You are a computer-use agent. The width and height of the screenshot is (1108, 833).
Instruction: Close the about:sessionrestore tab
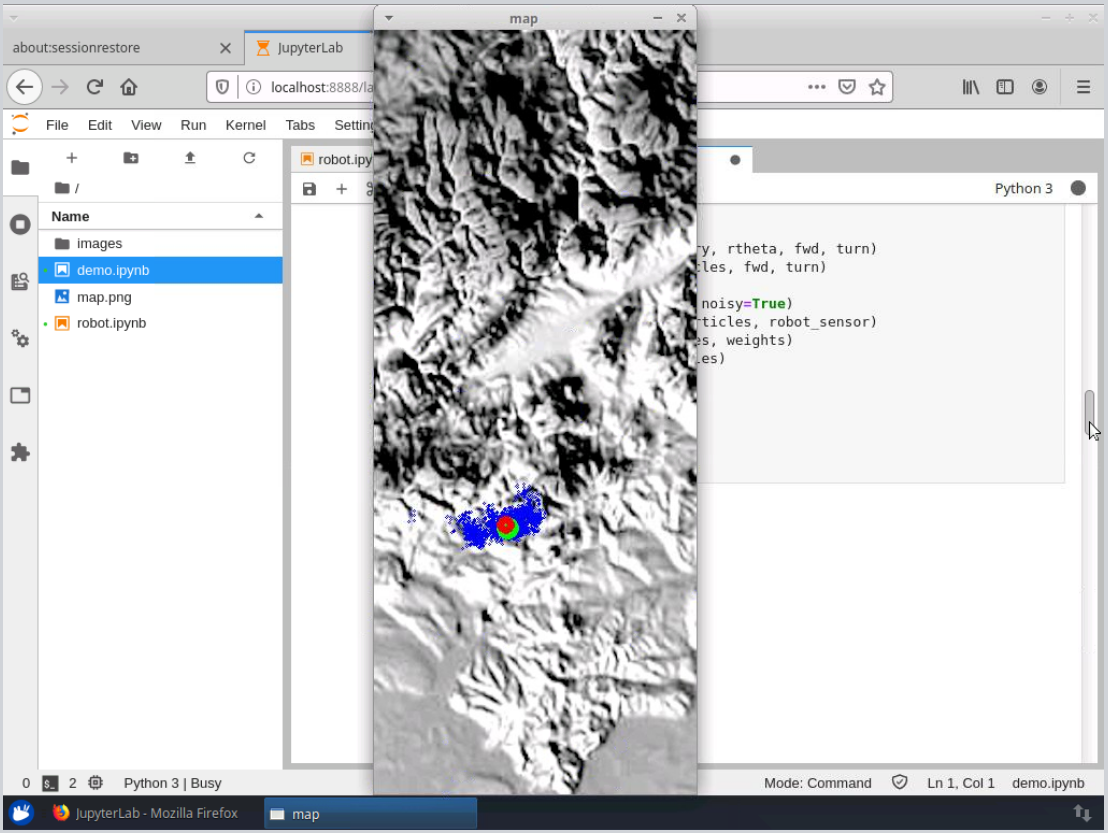(225, 48)
